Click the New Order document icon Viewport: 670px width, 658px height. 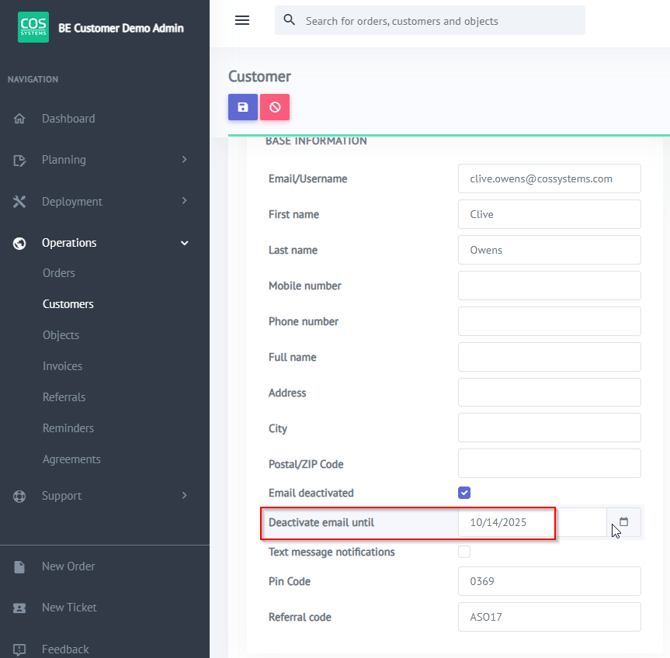pos(20,567)
